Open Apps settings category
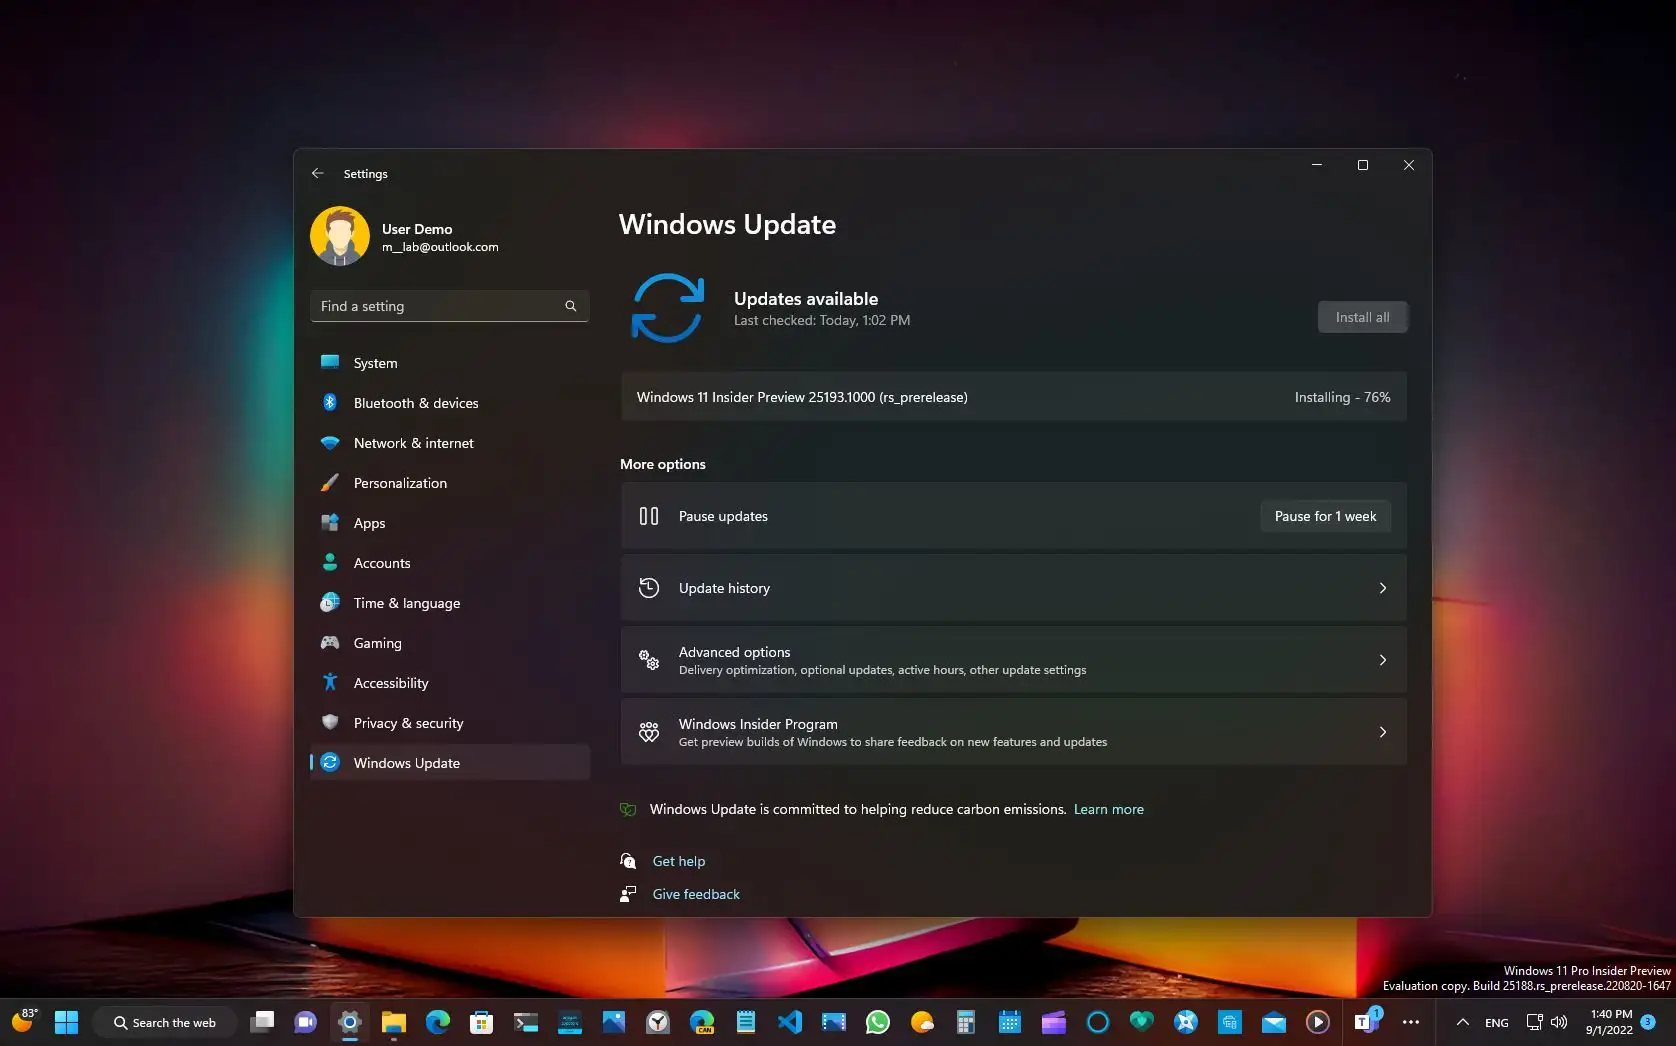 [449, 523]
